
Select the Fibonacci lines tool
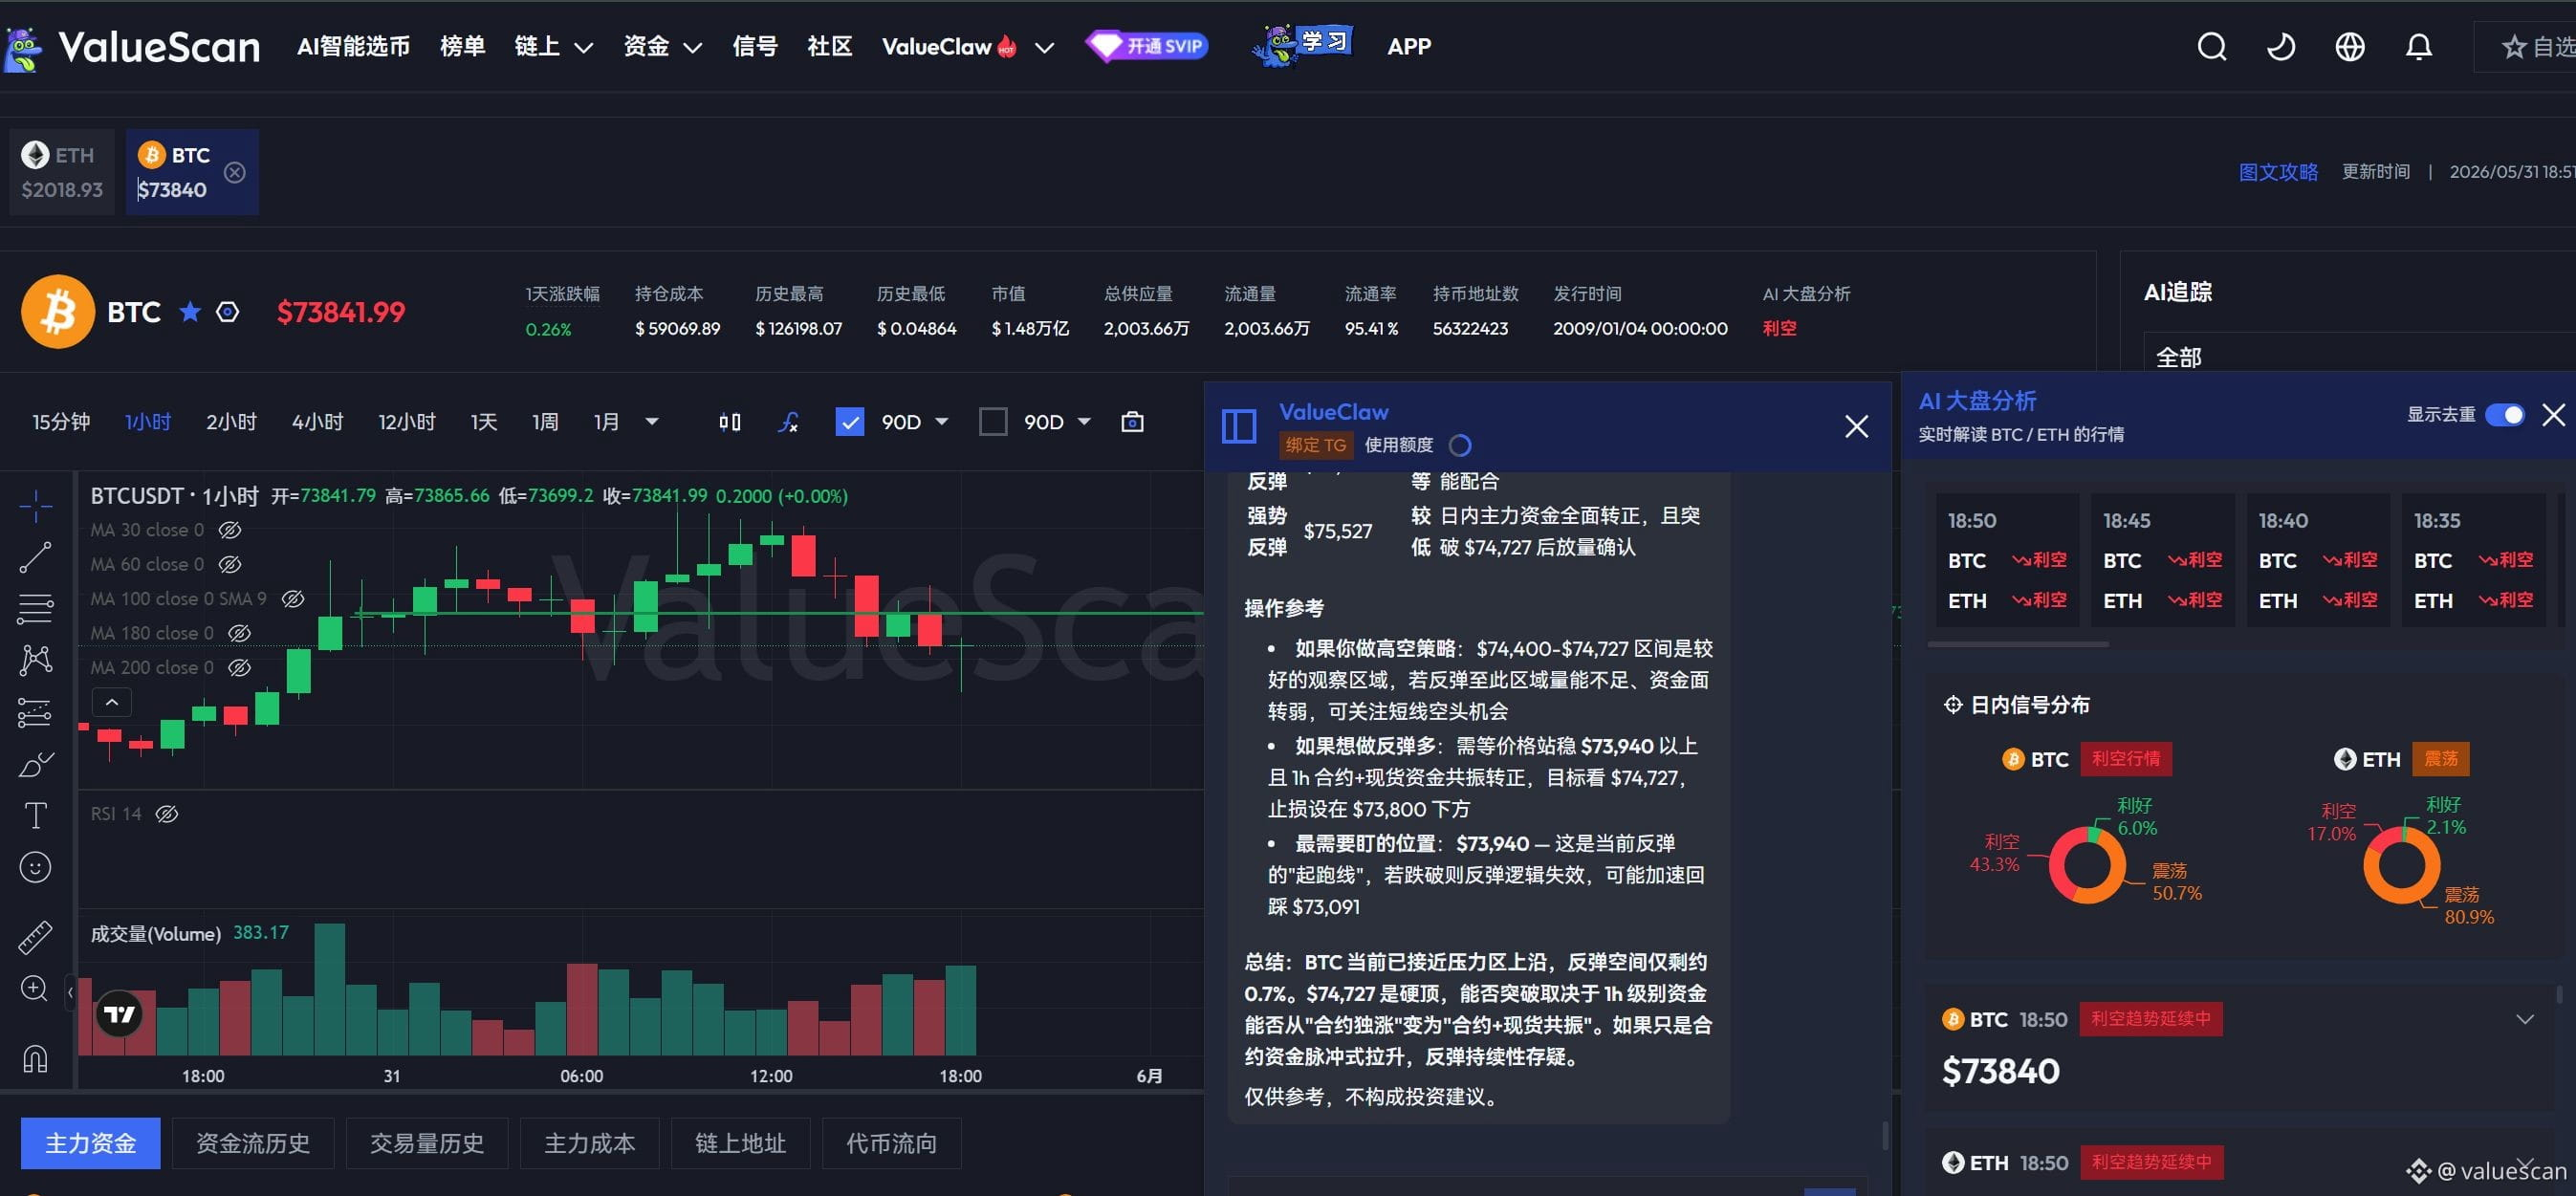pos(35,608)
